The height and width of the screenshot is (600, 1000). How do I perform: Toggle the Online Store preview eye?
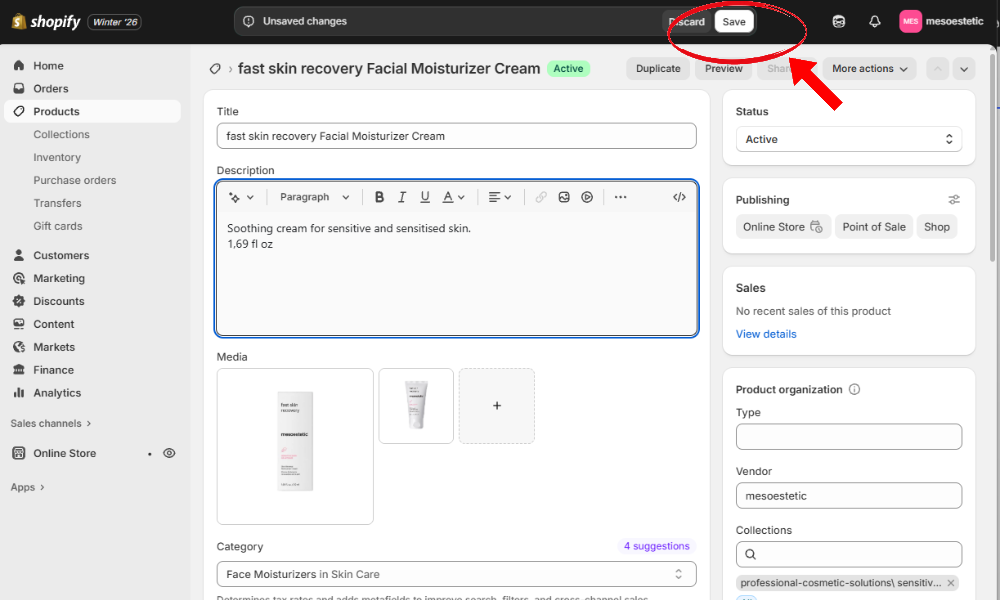pyautogui.click(x=169, y=453)
